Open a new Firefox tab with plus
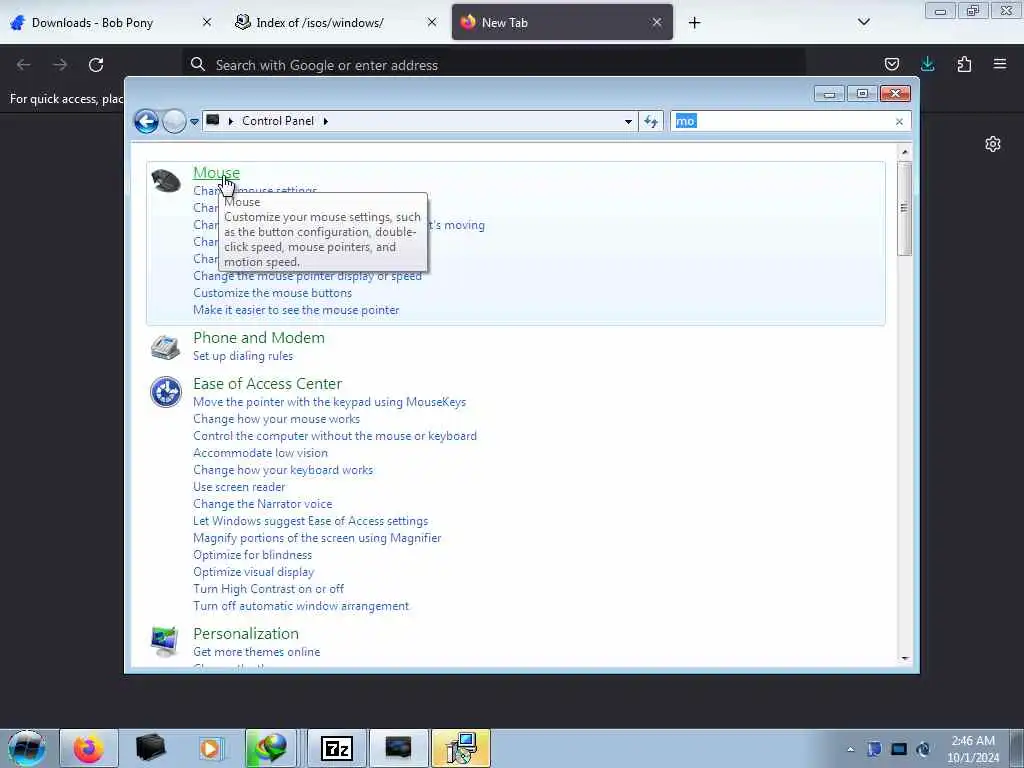The width and height of the screenshot is (1024, 768). (x=694, y=23)
